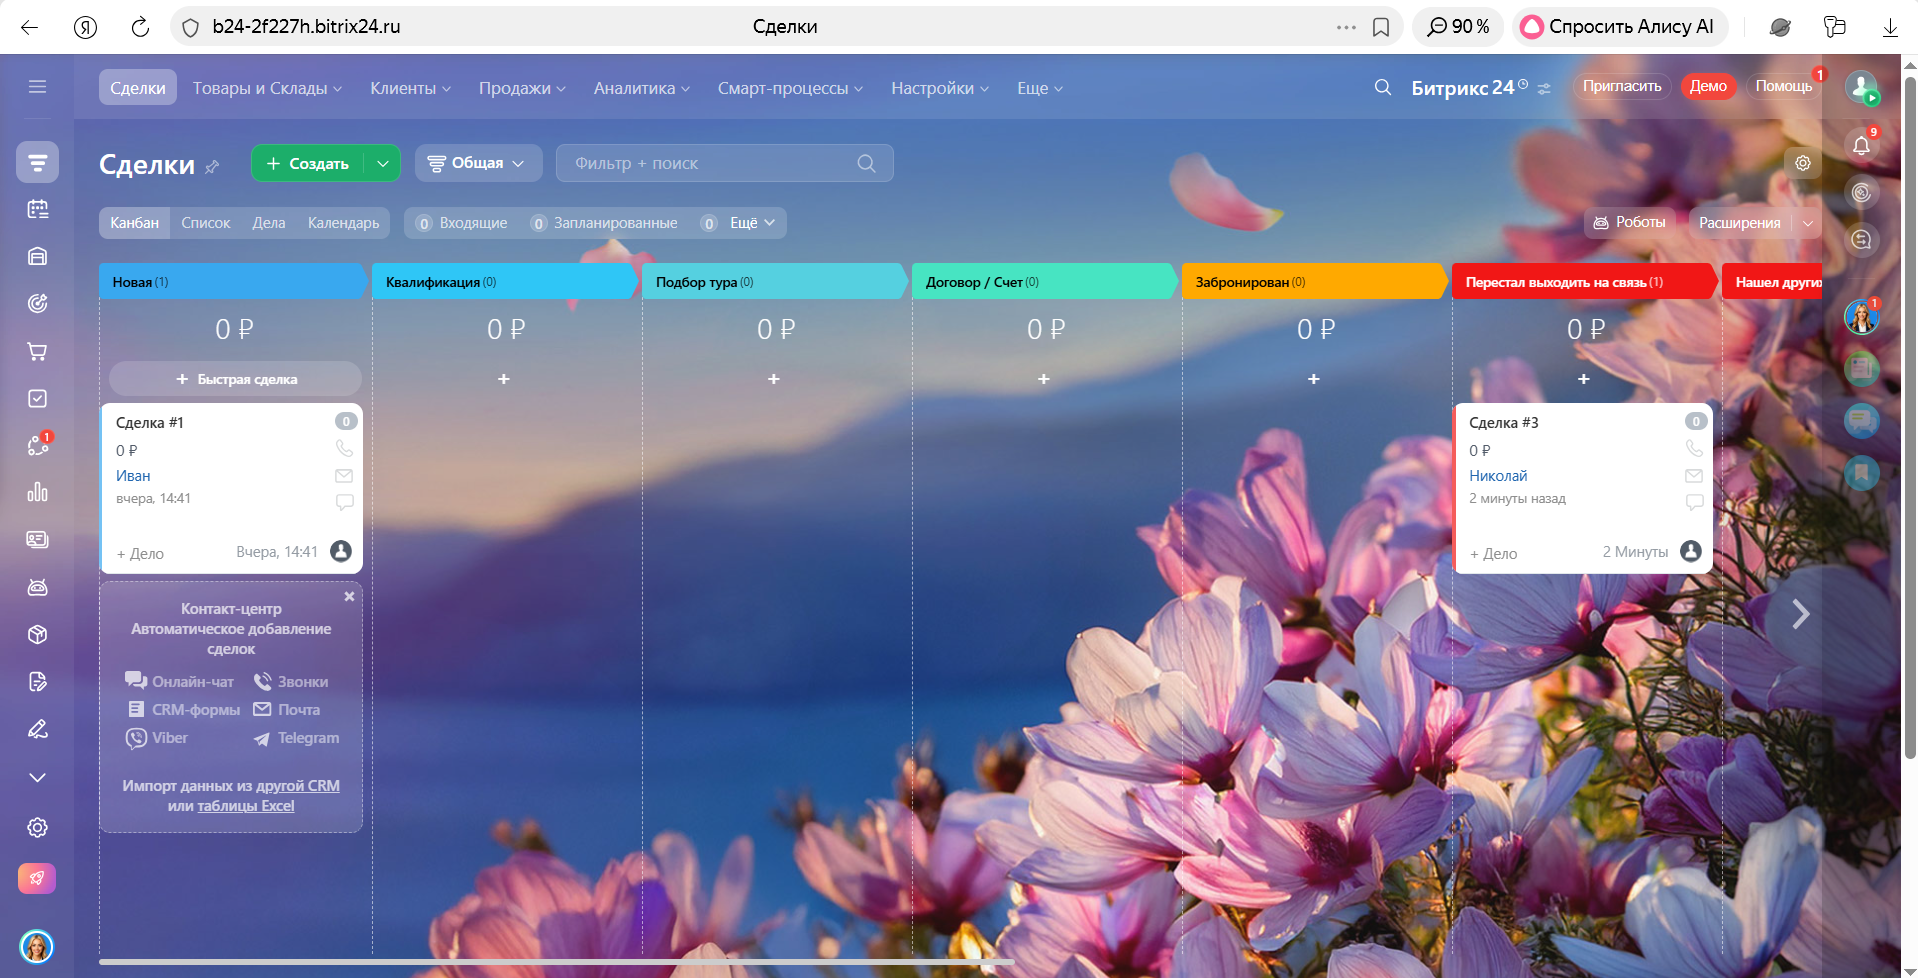Click the phone icon on Сделка #3
1918x978 pixels.
[1694, 448]
